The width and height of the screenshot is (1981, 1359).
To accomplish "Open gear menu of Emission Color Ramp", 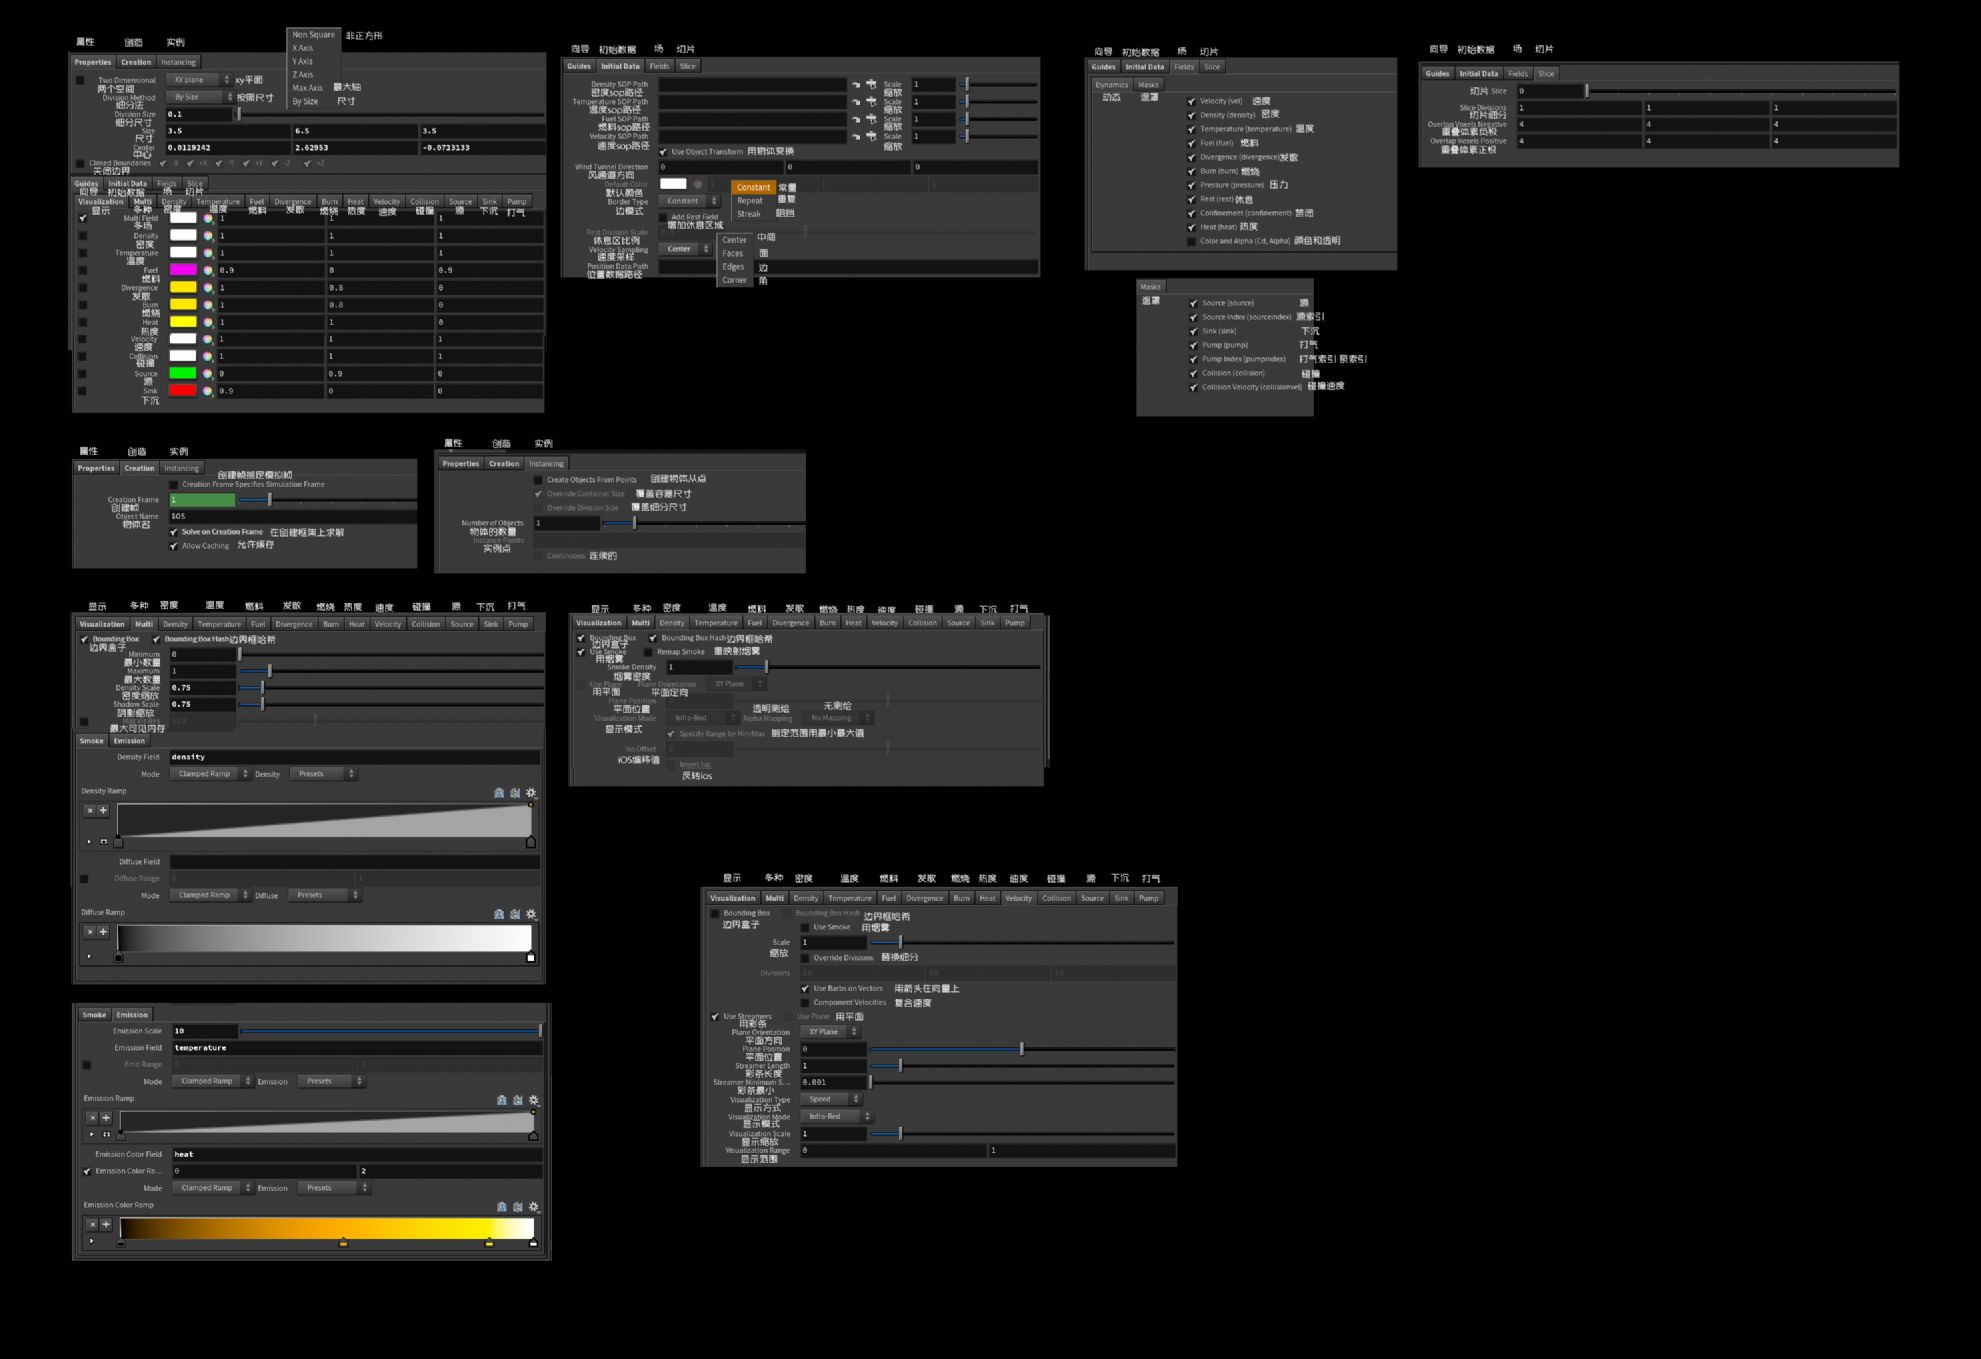I will tap(534, 1207).
